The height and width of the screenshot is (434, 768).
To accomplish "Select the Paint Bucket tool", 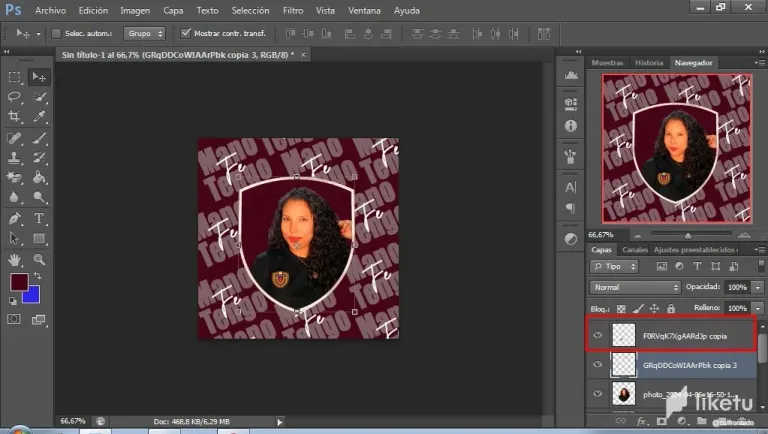I will click(x=39, y=177).
